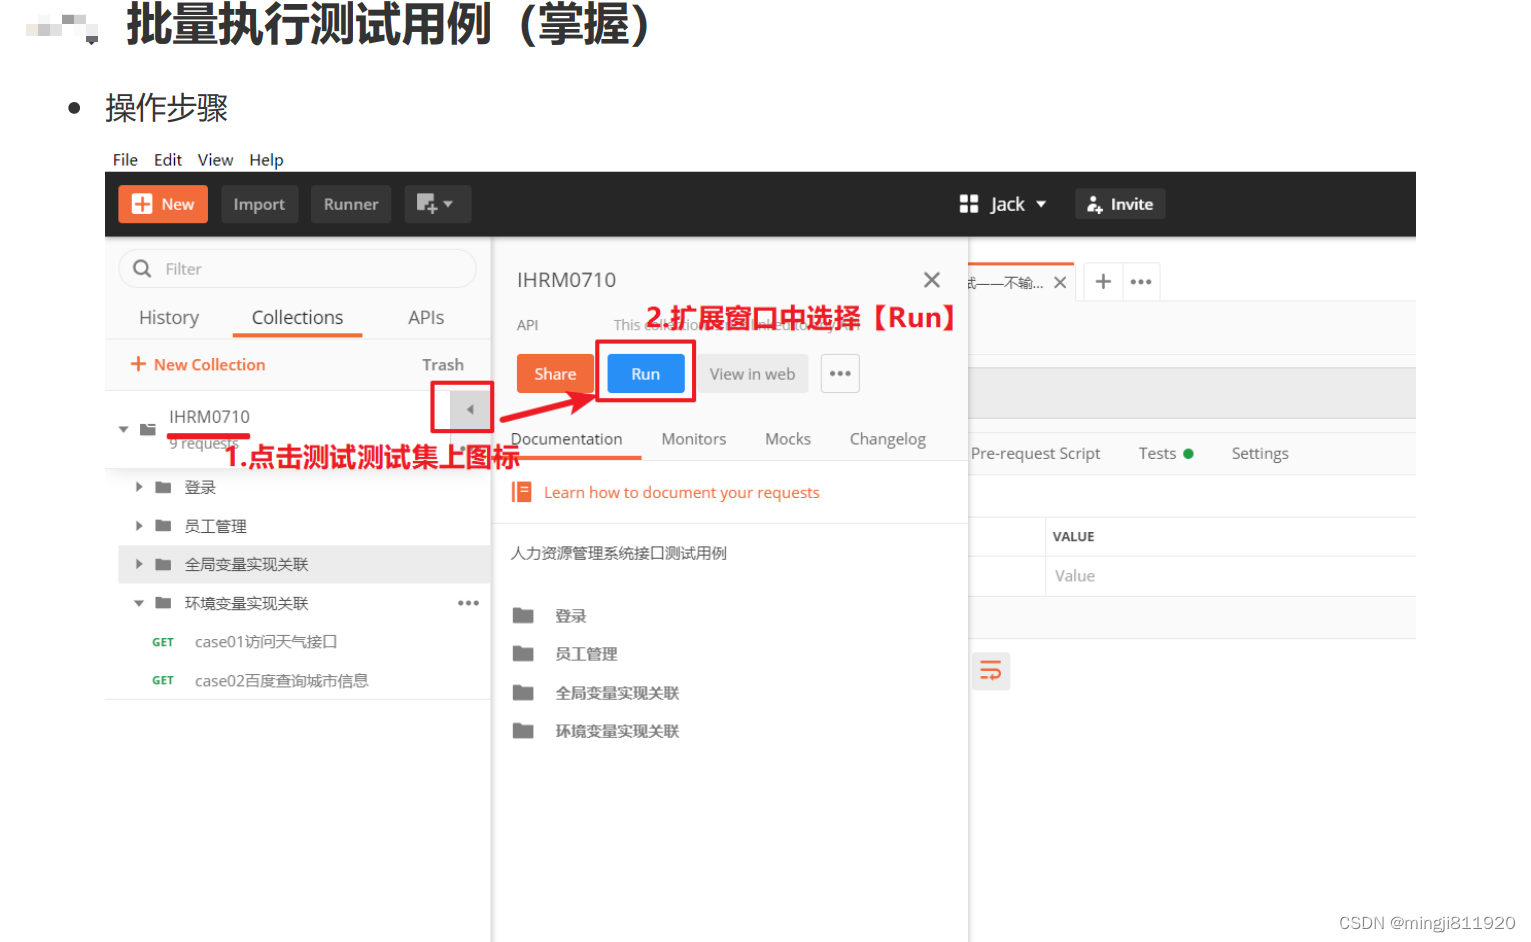Screen dimensions: 1531x942
Task: Open the Documentation tab
Action: pos(567,439)
